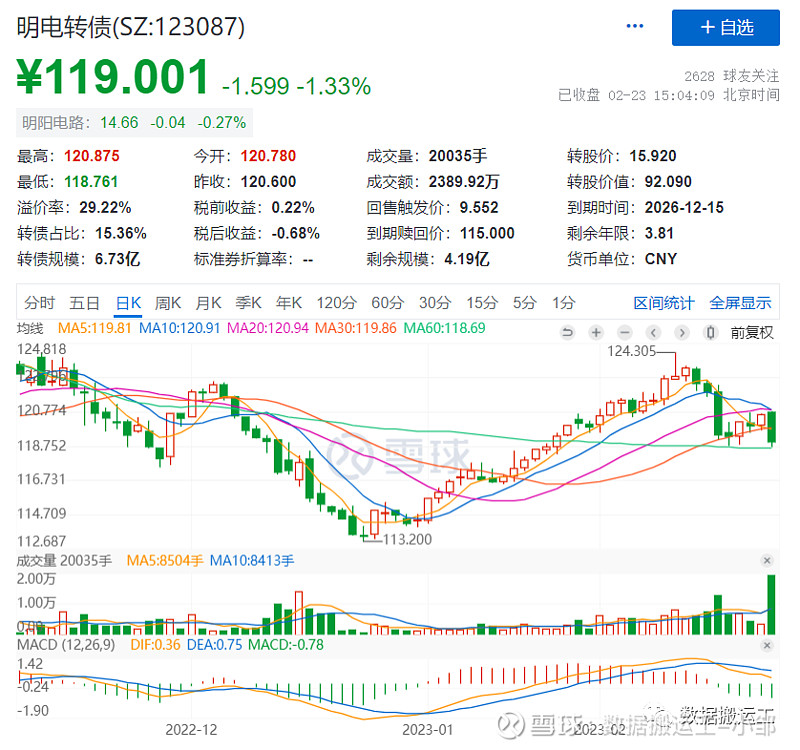The width and height of the screenshot is (800, 750).
Task: Click the 最低 value 118.761
Action: (91, 182)
